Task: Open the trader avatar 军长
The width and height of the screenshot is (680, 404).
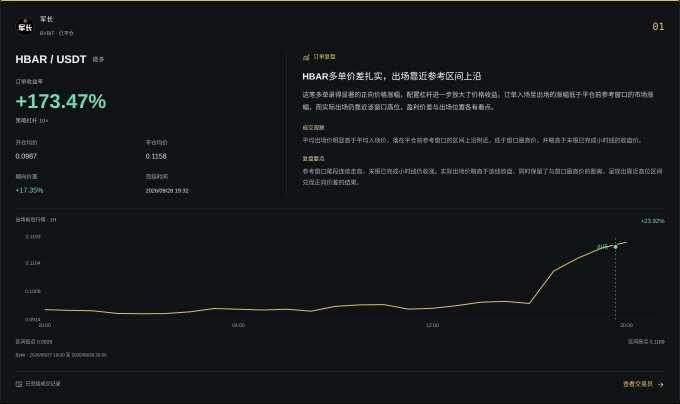Action: point(25,26)
